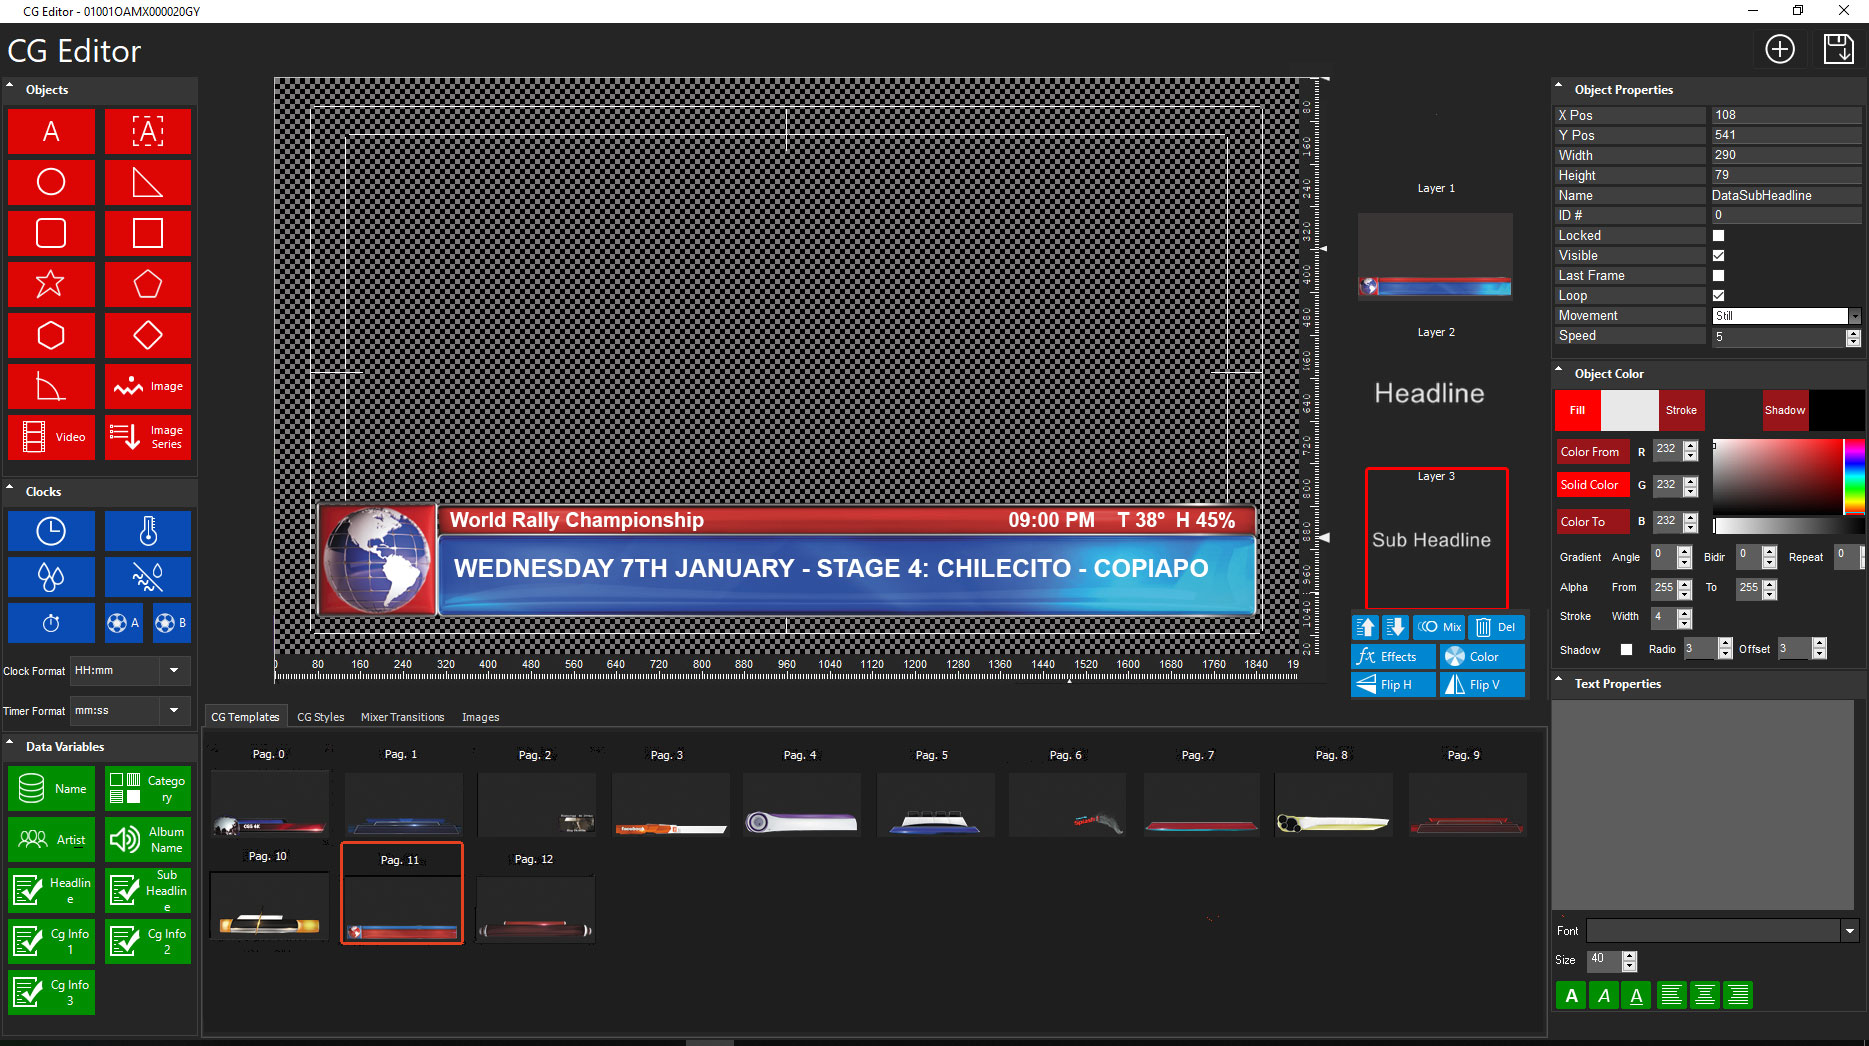This screenshot has width=1869, height=1046.
Task: Apply Bold text style
Action: tap(1571, 995)
